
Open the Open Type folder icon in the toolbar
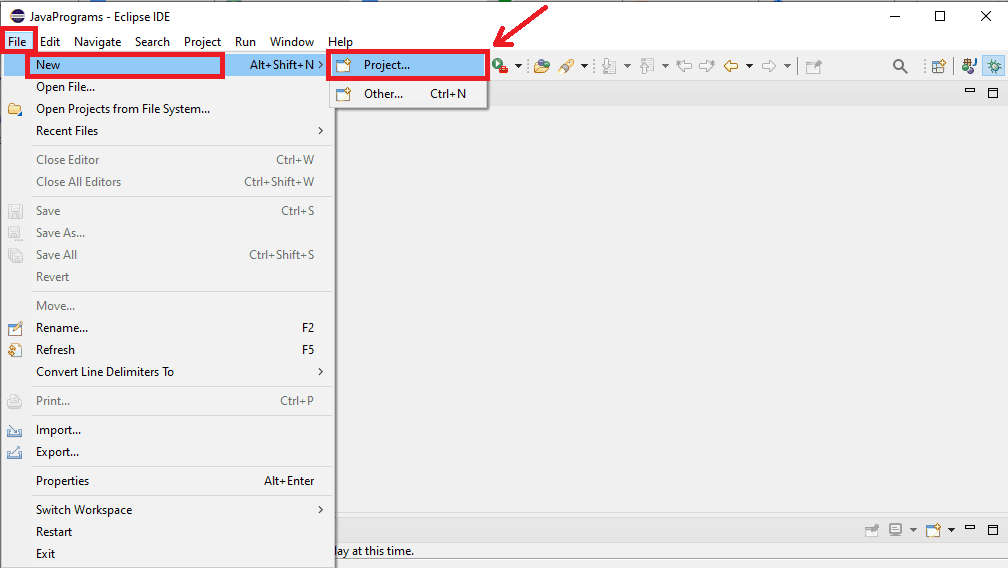(542, 66)
